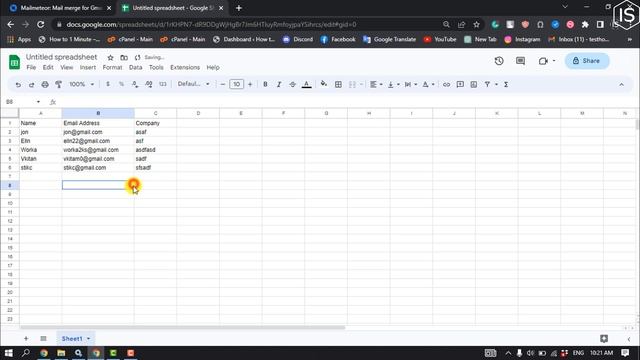The height and width of the screenshot is (360, 640).
Task: Open the Extensions menu
Action: pyautogui.click(x=185, y=67)
